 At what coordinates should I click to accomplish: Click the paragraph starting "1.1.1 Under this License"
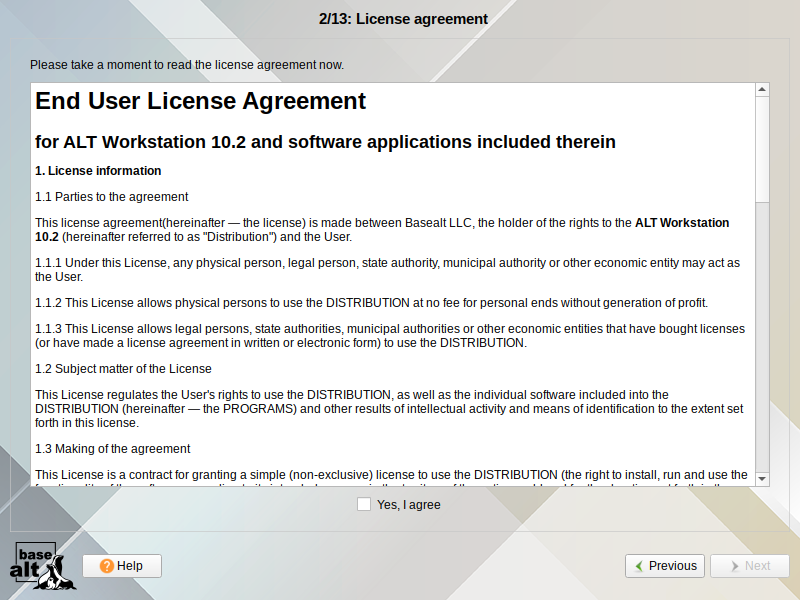[x=387, y=270]
